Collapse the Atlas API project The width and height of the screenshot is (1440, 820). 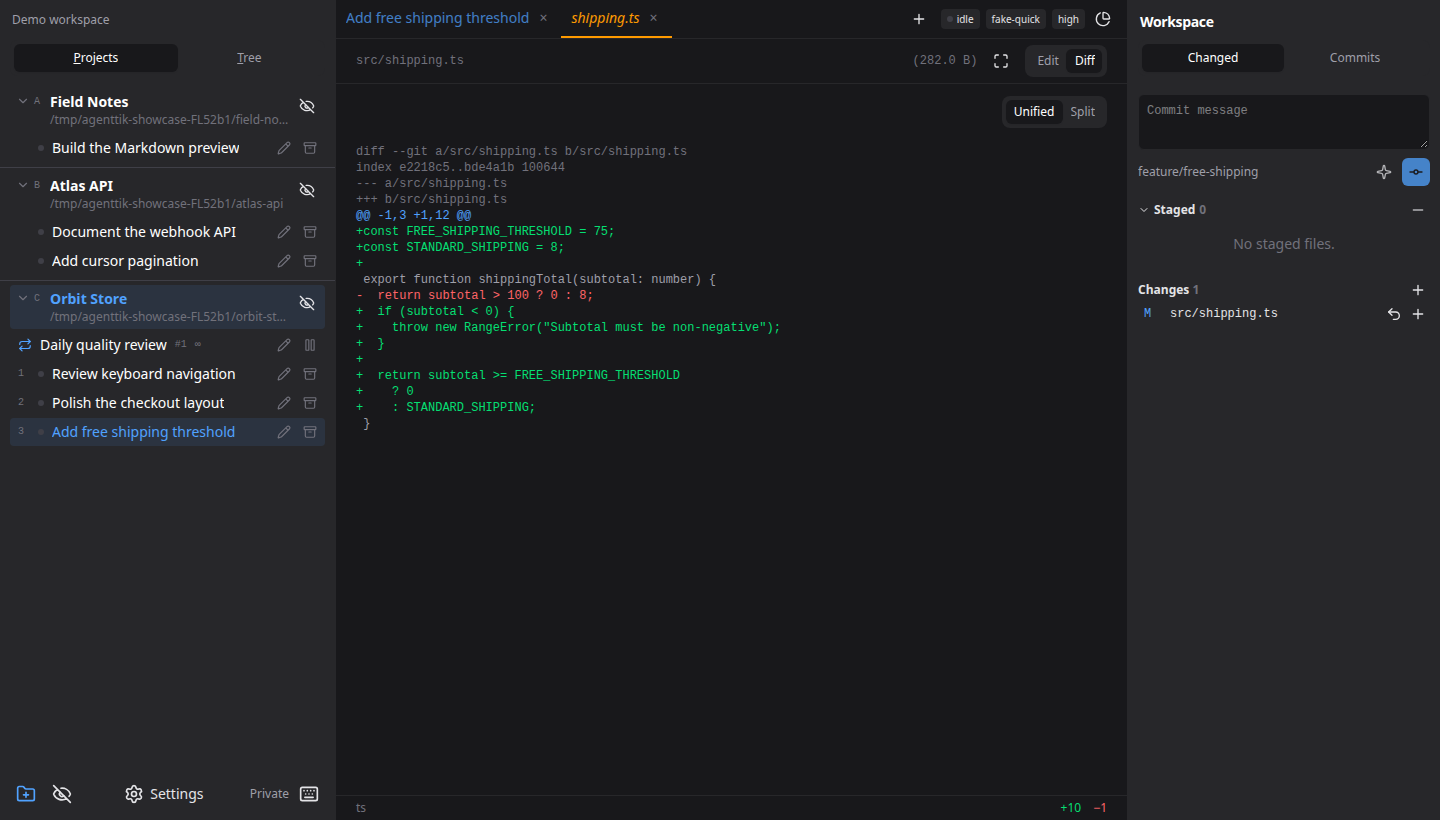23,185
